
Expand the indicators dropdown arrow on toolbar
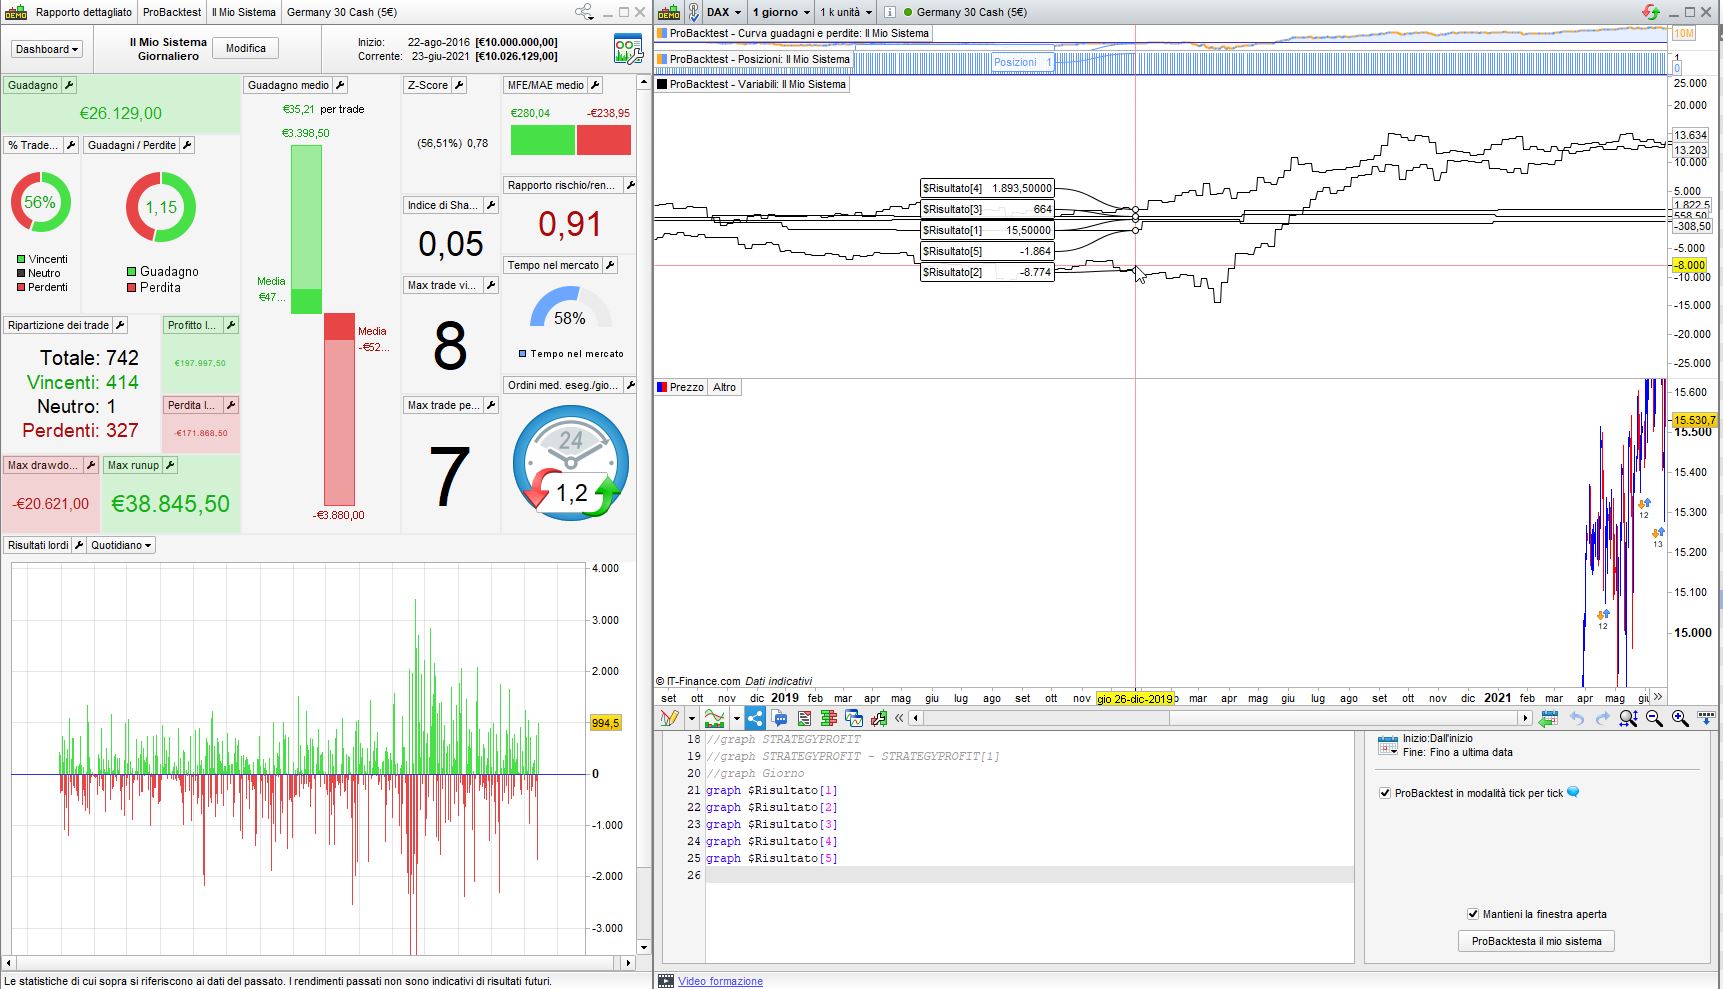click(737, 718)
